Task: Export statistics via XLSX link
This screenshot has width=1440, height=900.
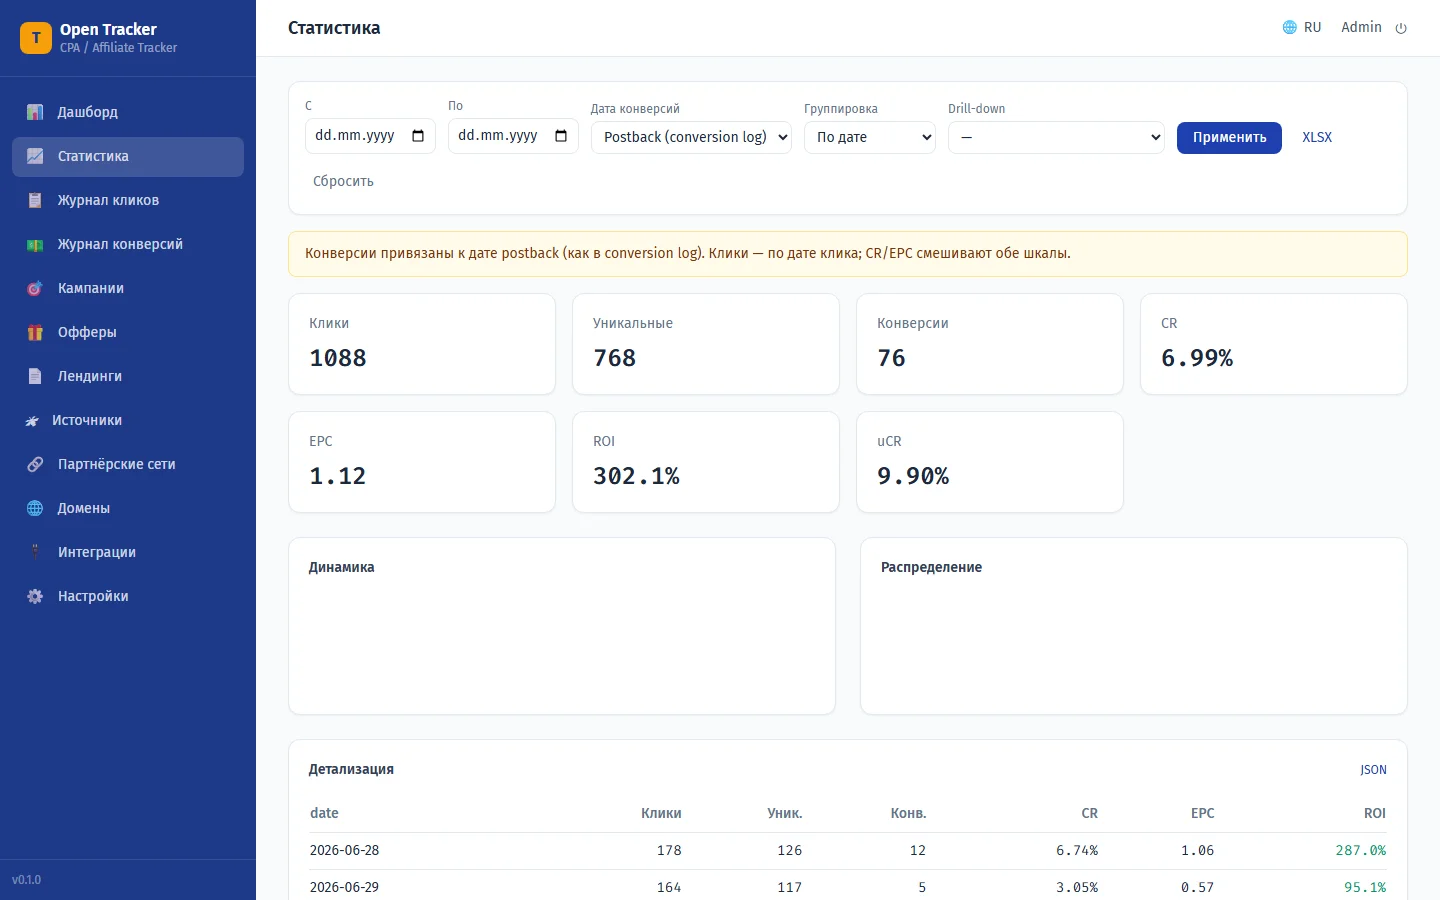Action: point(1317,137)
